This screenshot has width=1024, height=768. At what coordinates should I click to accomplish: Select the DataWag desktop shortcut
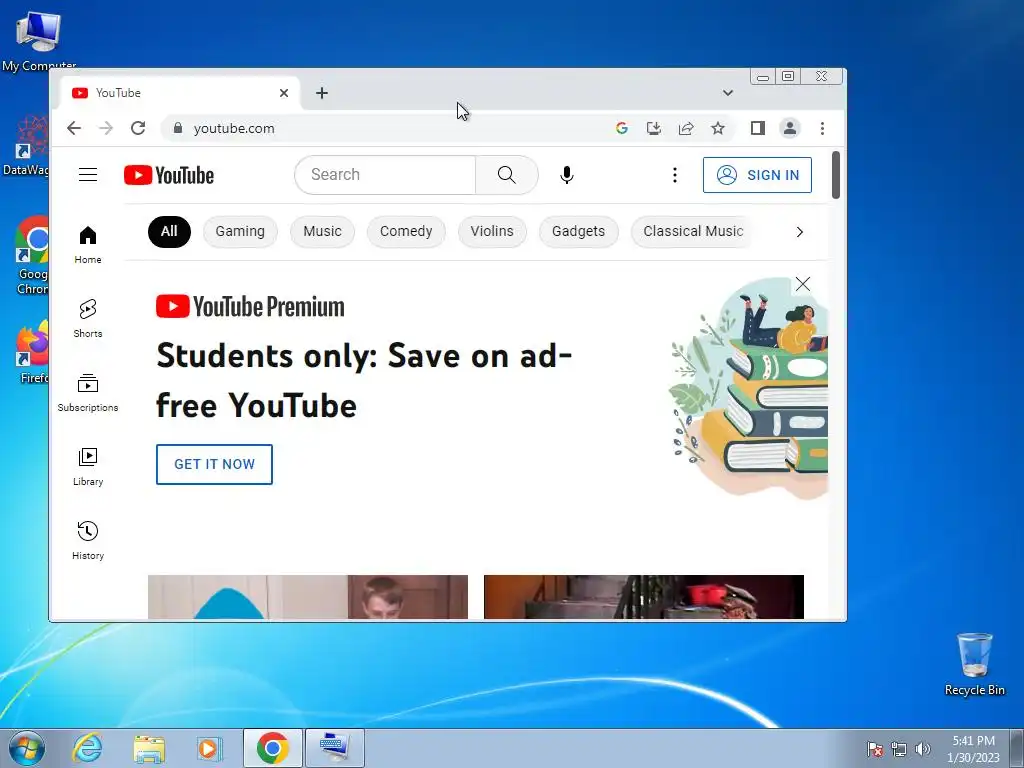26,145
